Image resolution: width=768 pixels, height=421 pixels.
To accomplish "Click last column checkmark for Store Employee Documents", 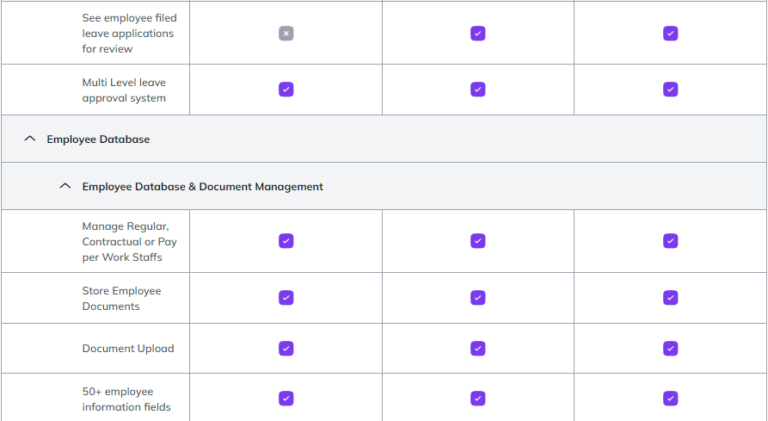I will (670, 298).
